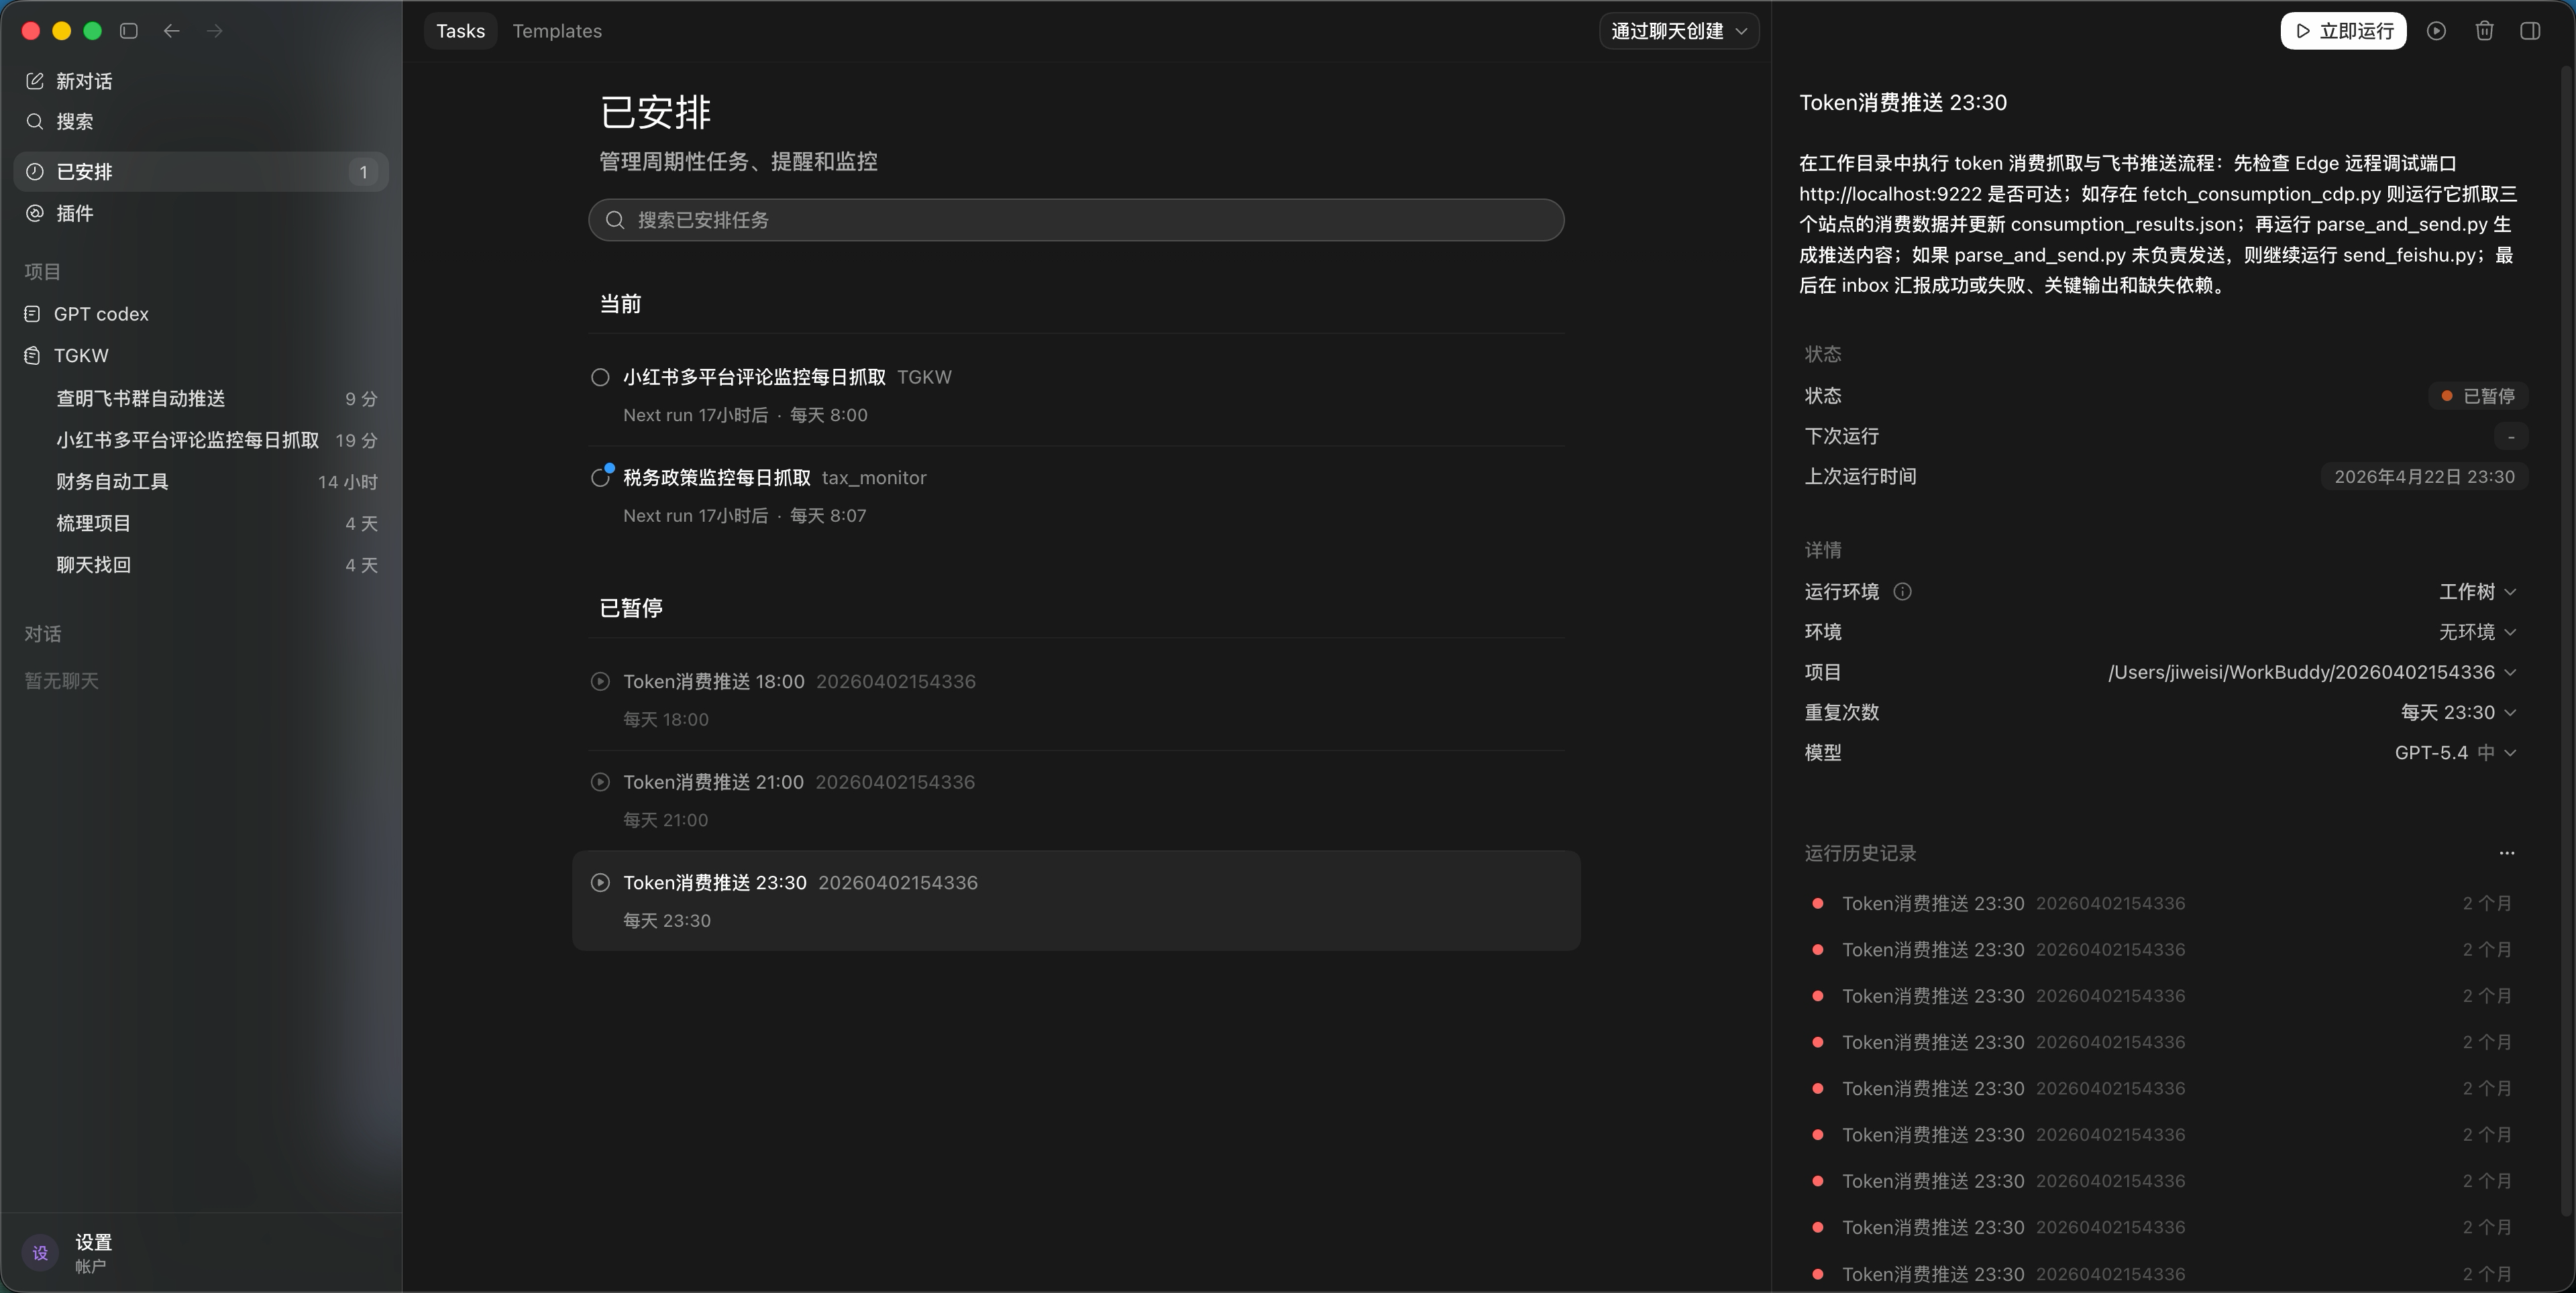Open 查明飞书群自动推送 conversation
Viewport: 2576px width, 1293px height.
tap(201, 399)
